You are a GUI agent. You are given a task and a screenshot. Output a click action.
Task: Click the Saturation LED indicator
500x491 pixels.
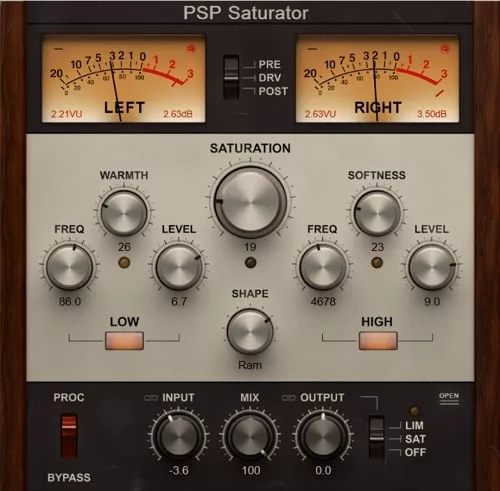click(250, 263)
